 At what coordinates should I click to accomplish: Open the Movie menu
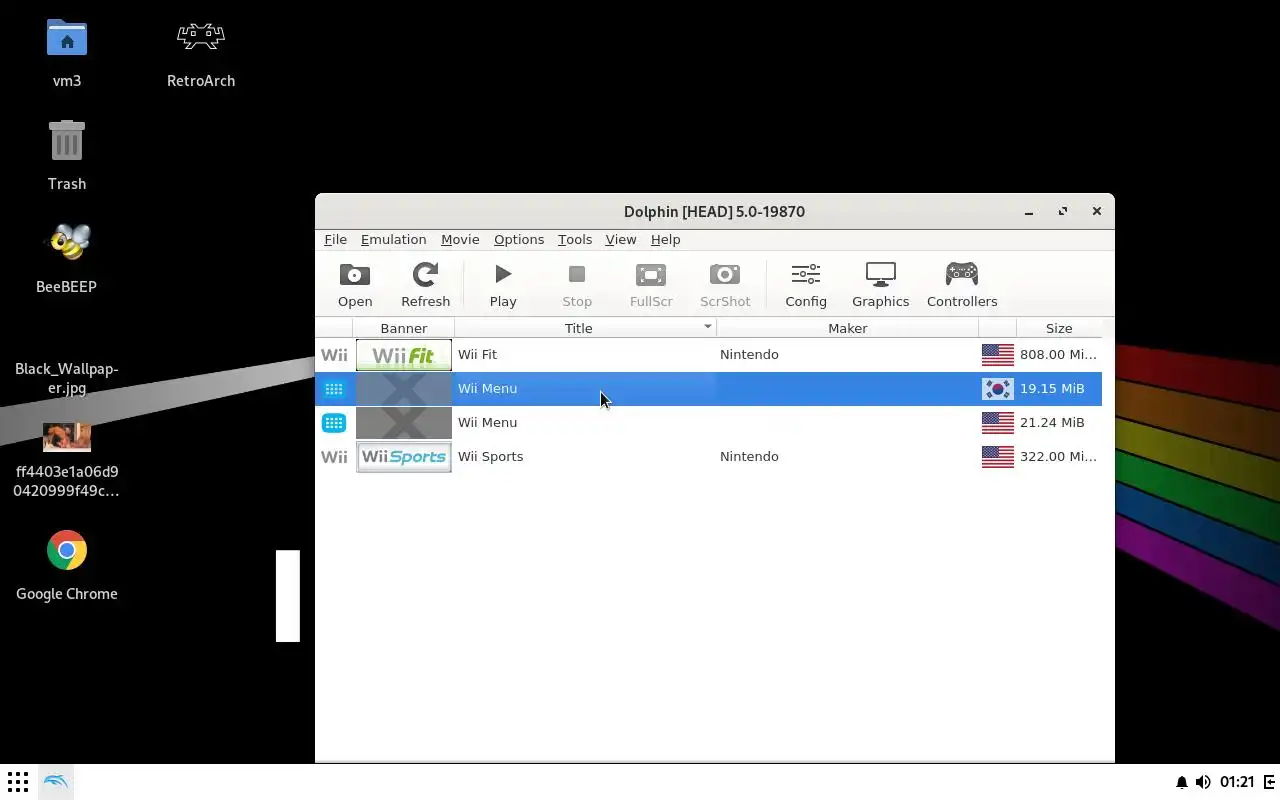pyautogui.click(x=460, y=240)
